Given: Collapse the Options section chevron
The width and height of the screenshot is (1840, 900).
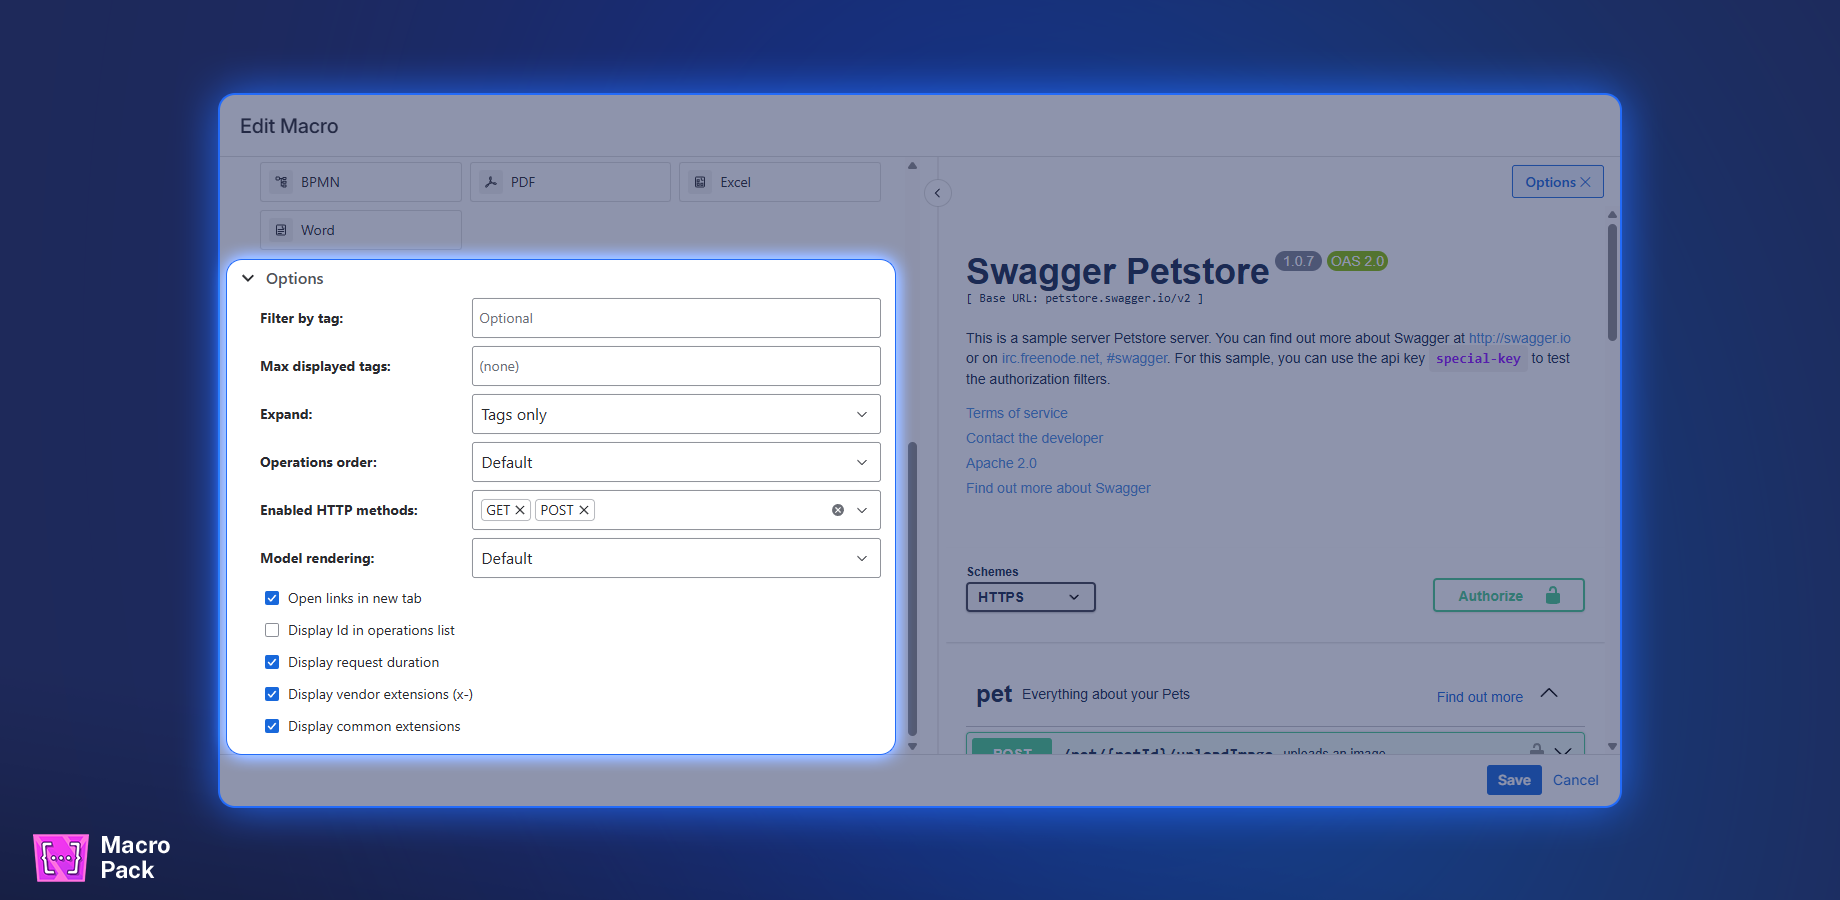Looking at the screenshot, I should click(x=248, y=278).
